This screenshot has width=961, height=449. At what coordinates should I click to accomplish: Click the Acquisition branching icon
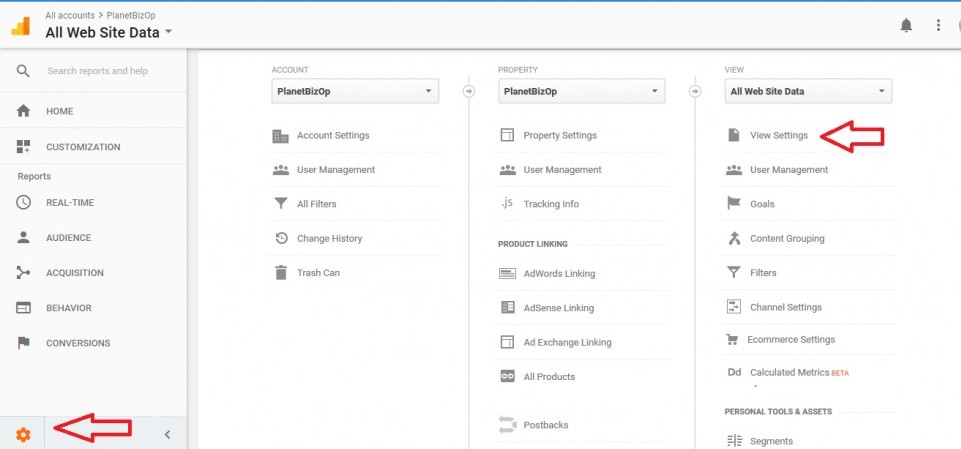click(23, 273)
